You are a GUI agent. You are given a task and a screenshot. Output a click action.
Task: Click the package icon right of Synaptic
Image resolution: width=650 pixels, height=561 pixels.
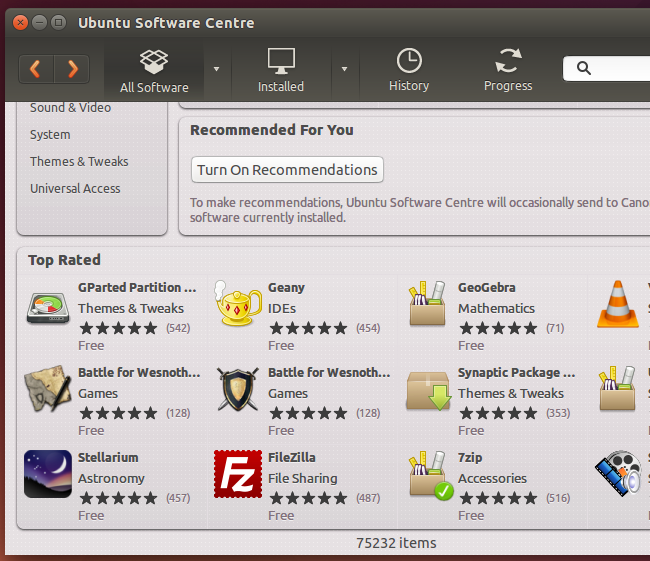[617, 389]
